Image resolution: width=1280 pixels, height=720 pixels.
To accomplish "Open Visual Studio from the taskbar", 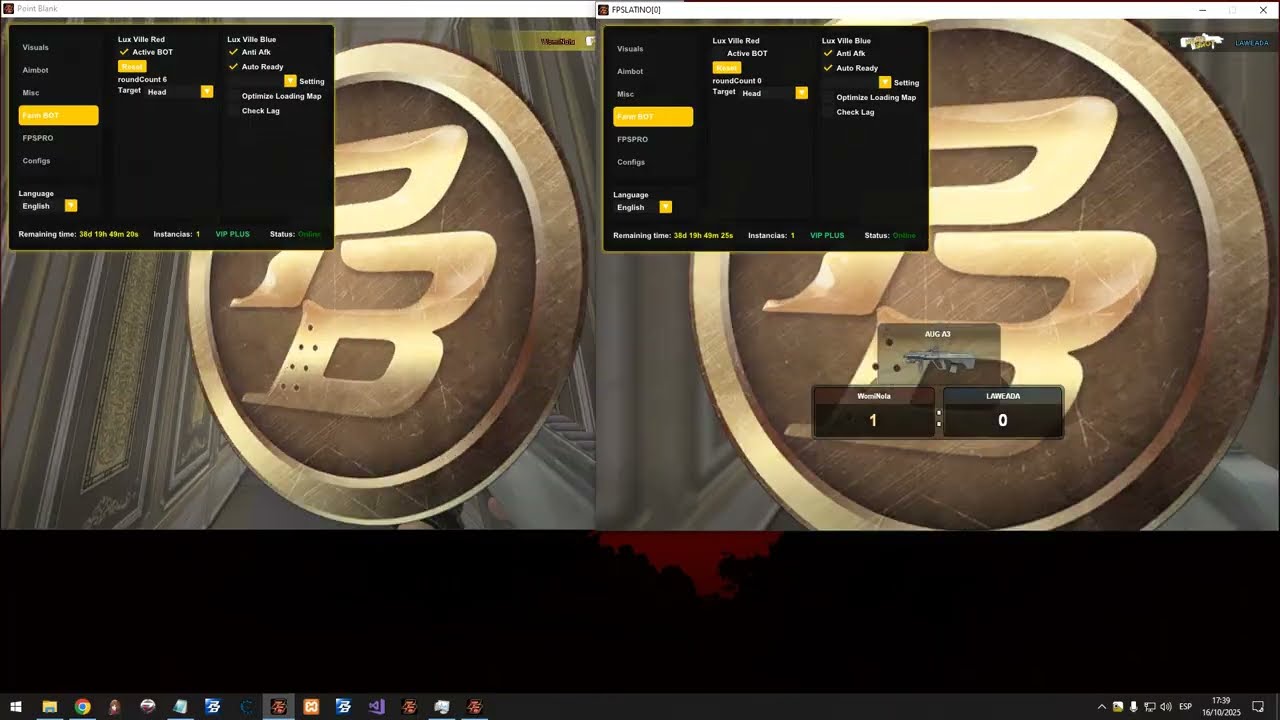I will [376, 707].
